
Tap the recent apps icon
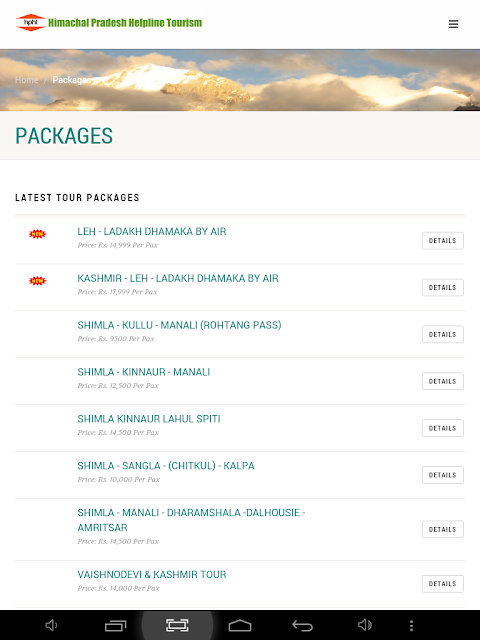(x=116, y=625)
